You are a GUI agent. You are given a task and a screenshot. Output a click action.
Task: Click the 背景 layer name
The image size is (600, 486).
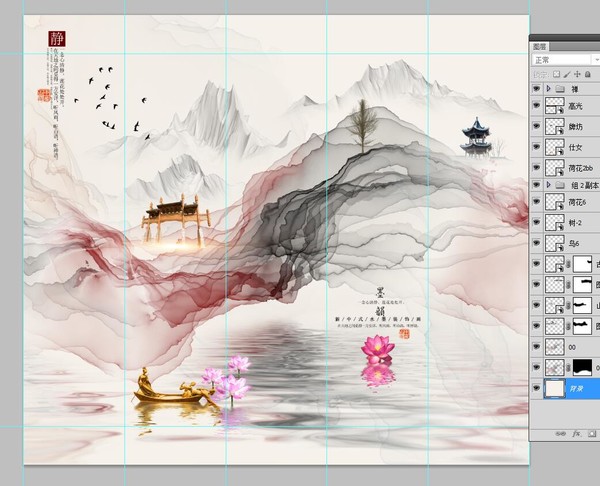point(577,388)
